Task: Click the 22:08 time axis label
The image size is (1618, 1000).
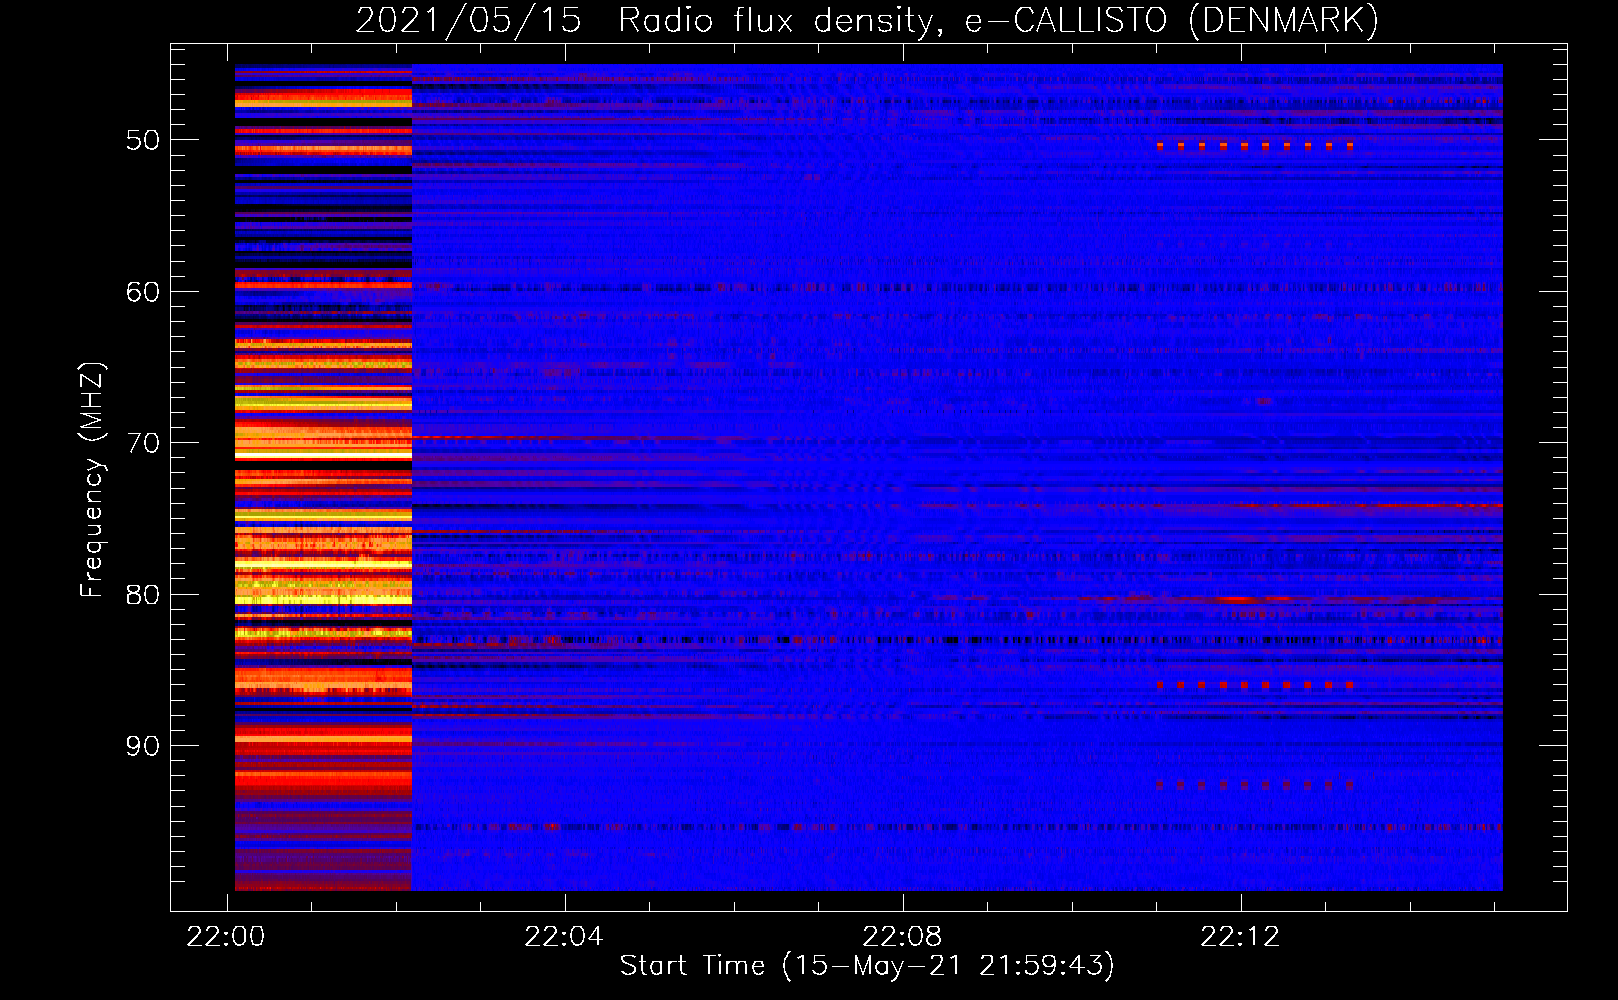Action: (x=902, y=937)
